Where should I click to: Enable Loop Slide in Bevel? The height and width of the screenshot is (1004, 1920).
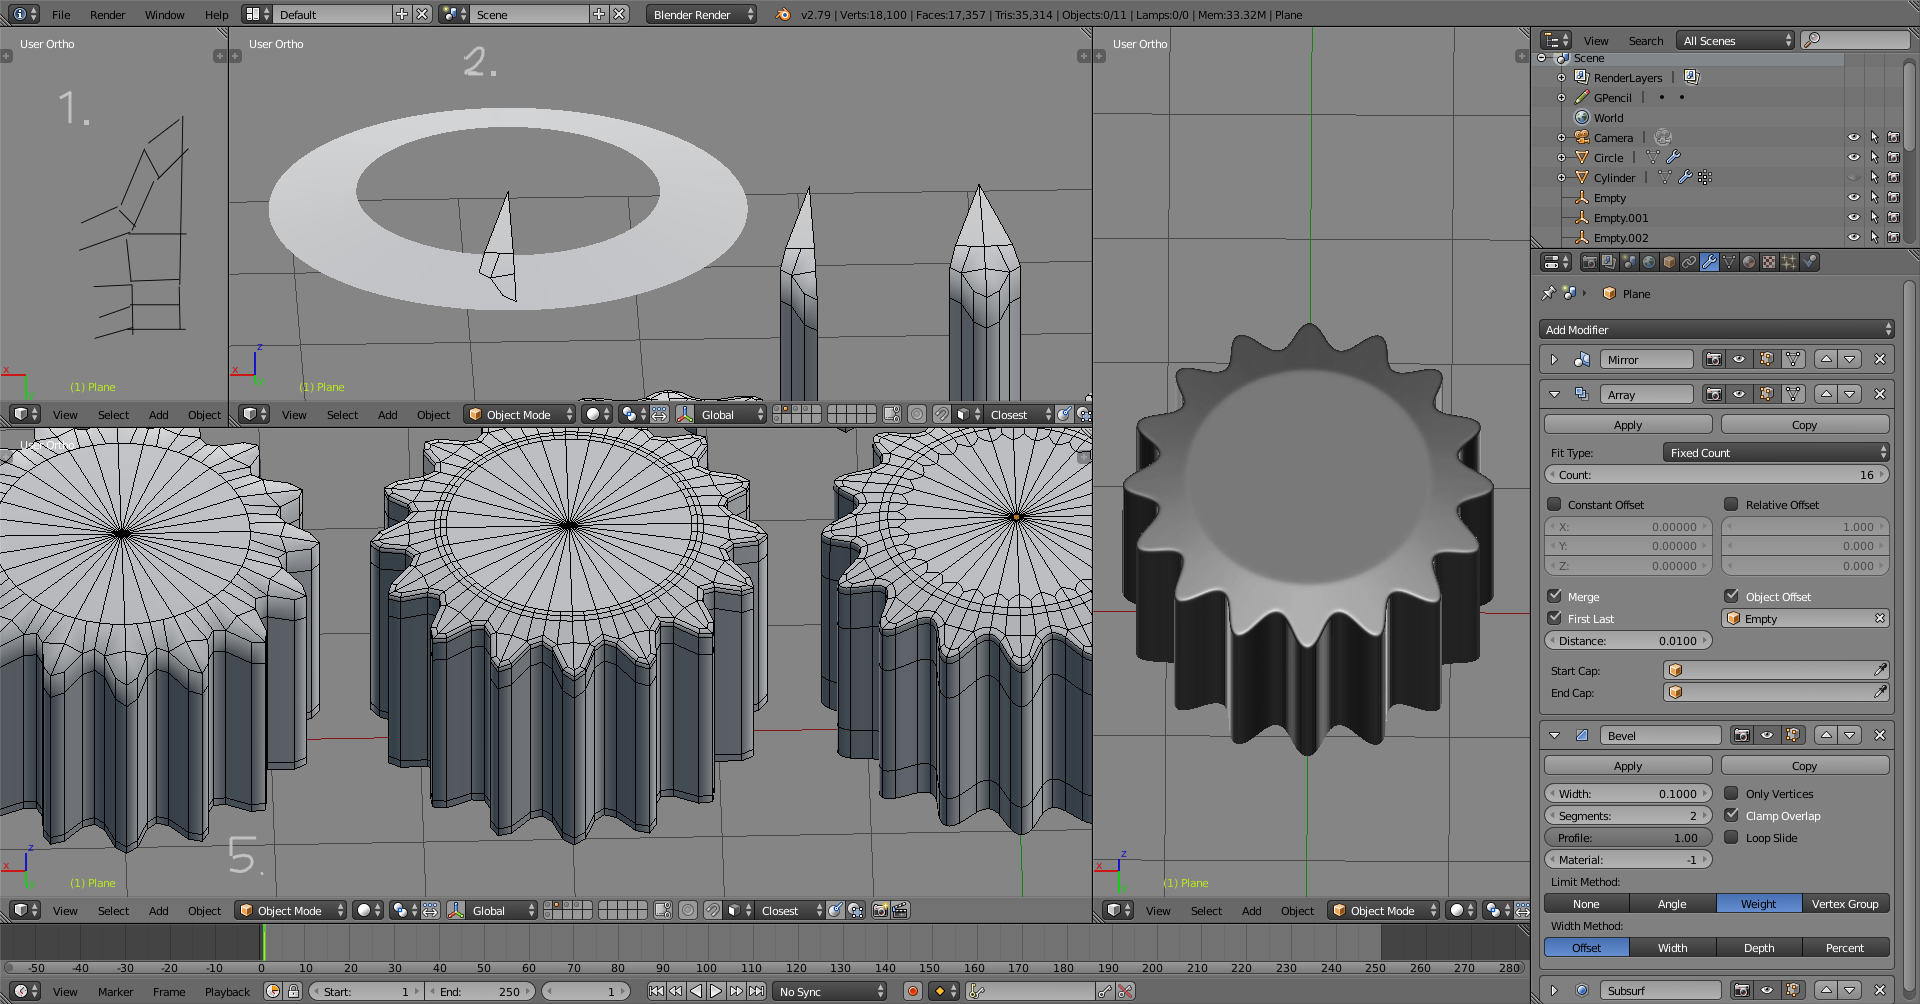click(1731, 837)
